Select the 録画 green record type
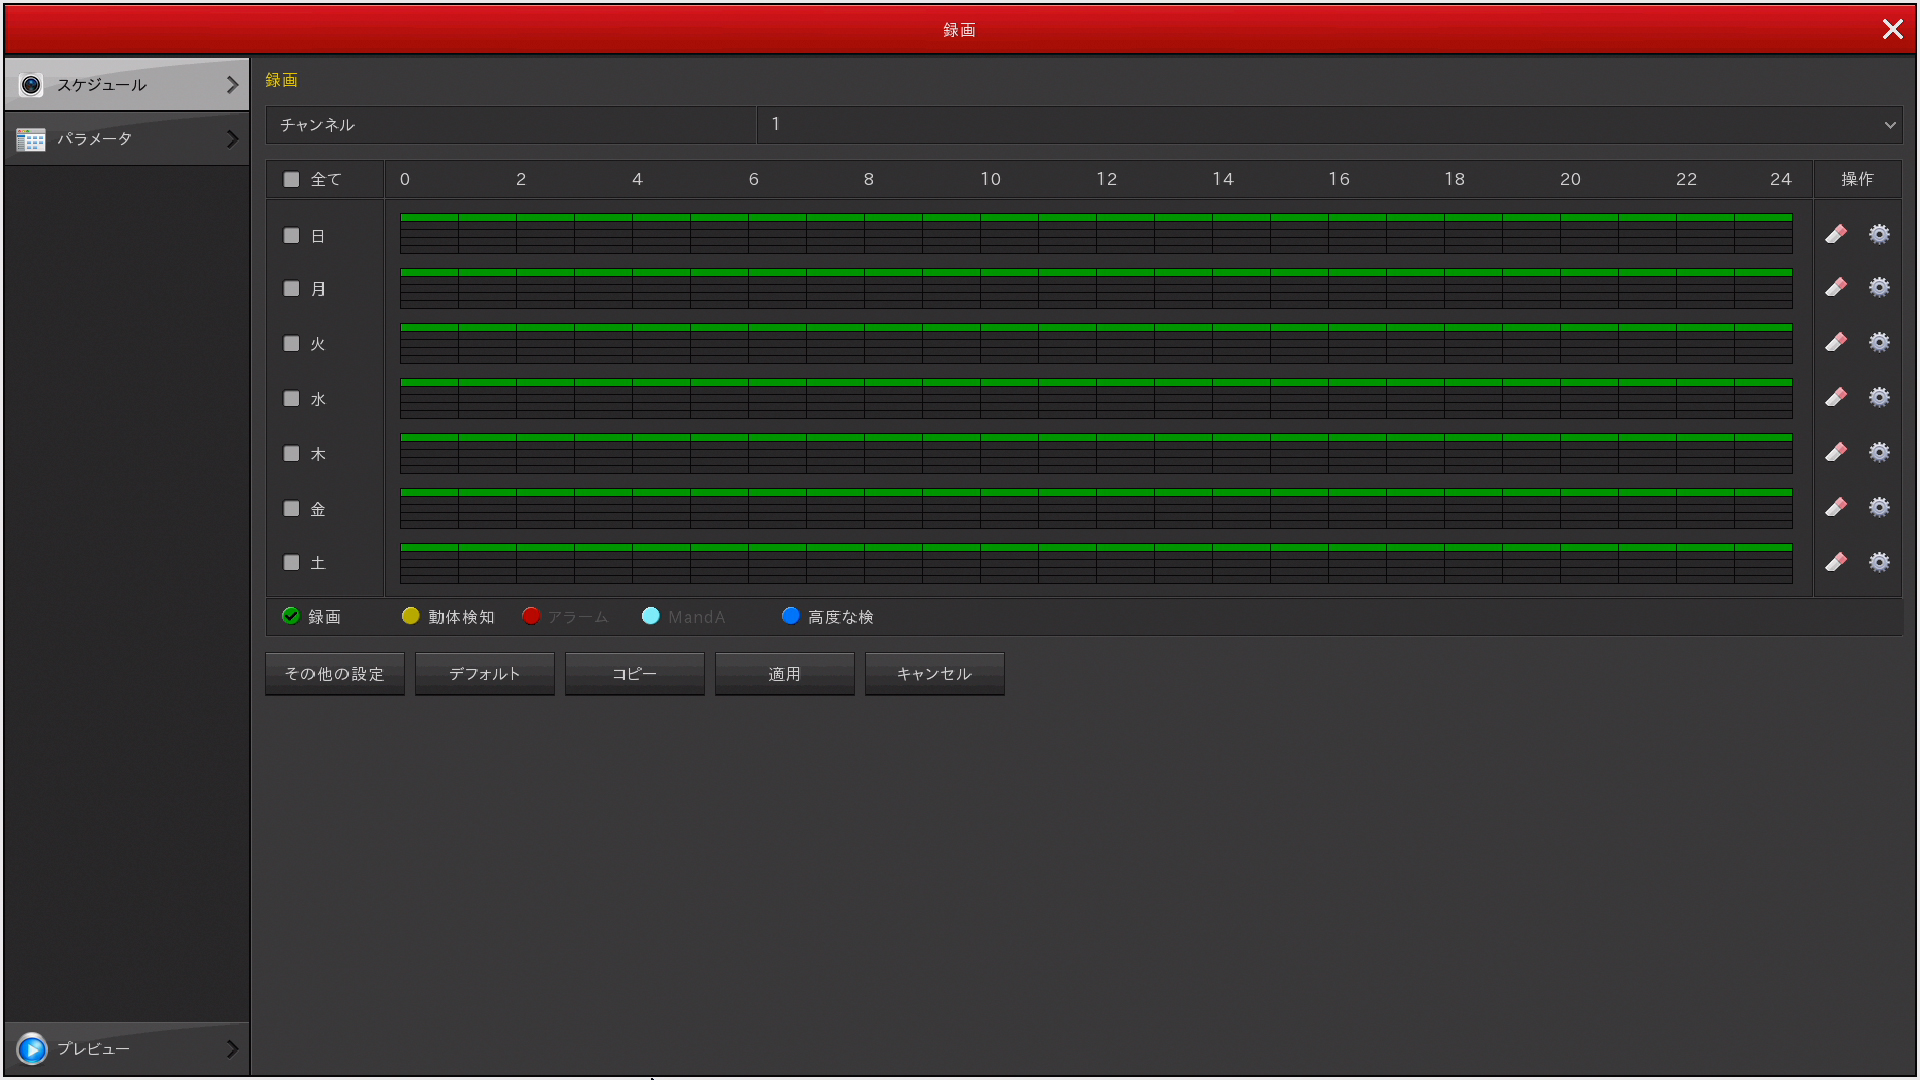This screenshot has height=1080, width=1920. (x=291, y=616)
